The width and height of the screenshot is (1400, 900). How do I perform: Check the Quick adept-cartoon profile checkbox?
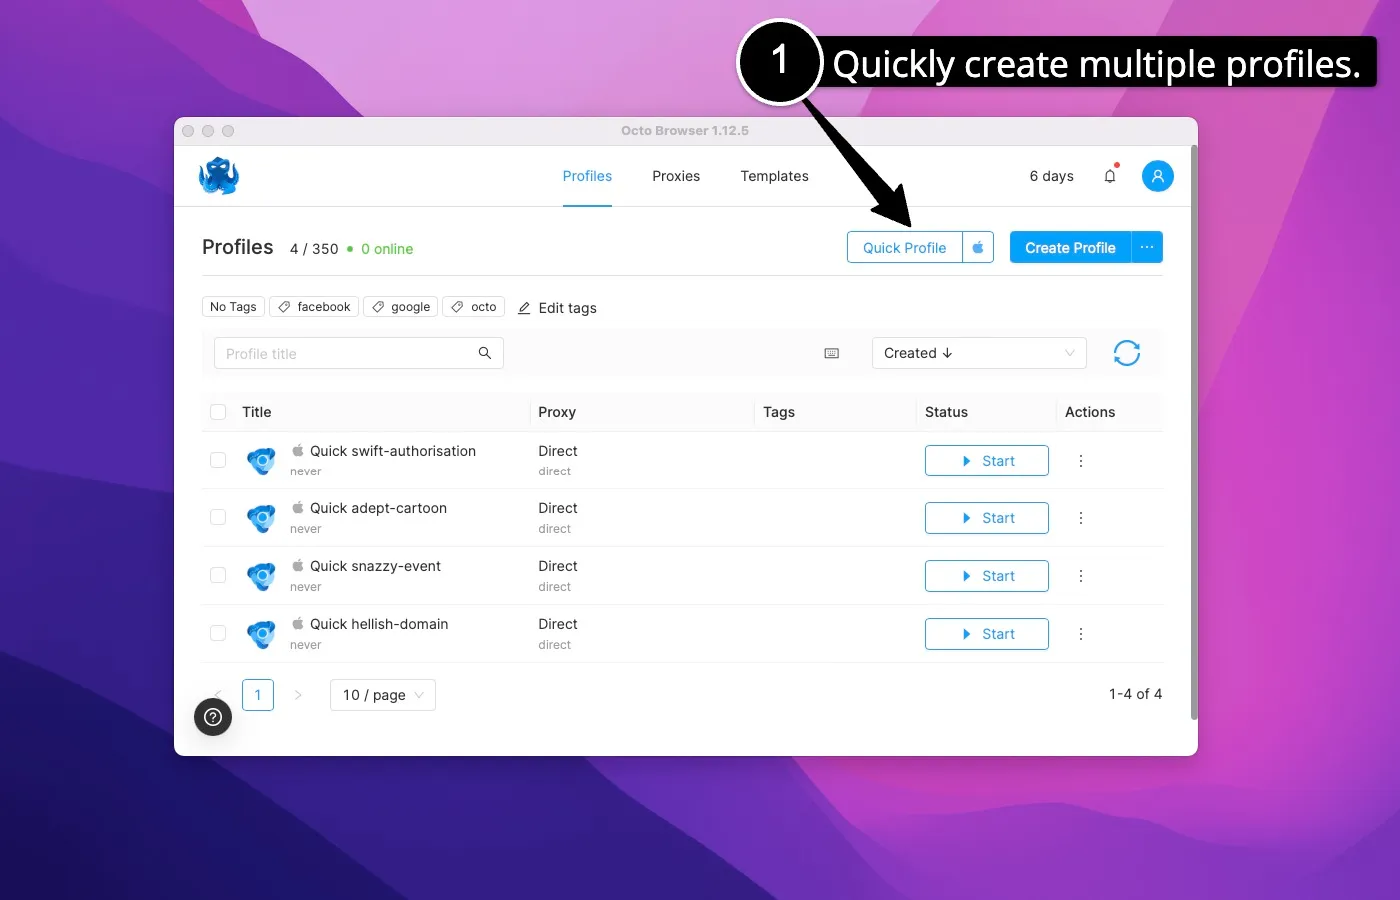[218, 517]
